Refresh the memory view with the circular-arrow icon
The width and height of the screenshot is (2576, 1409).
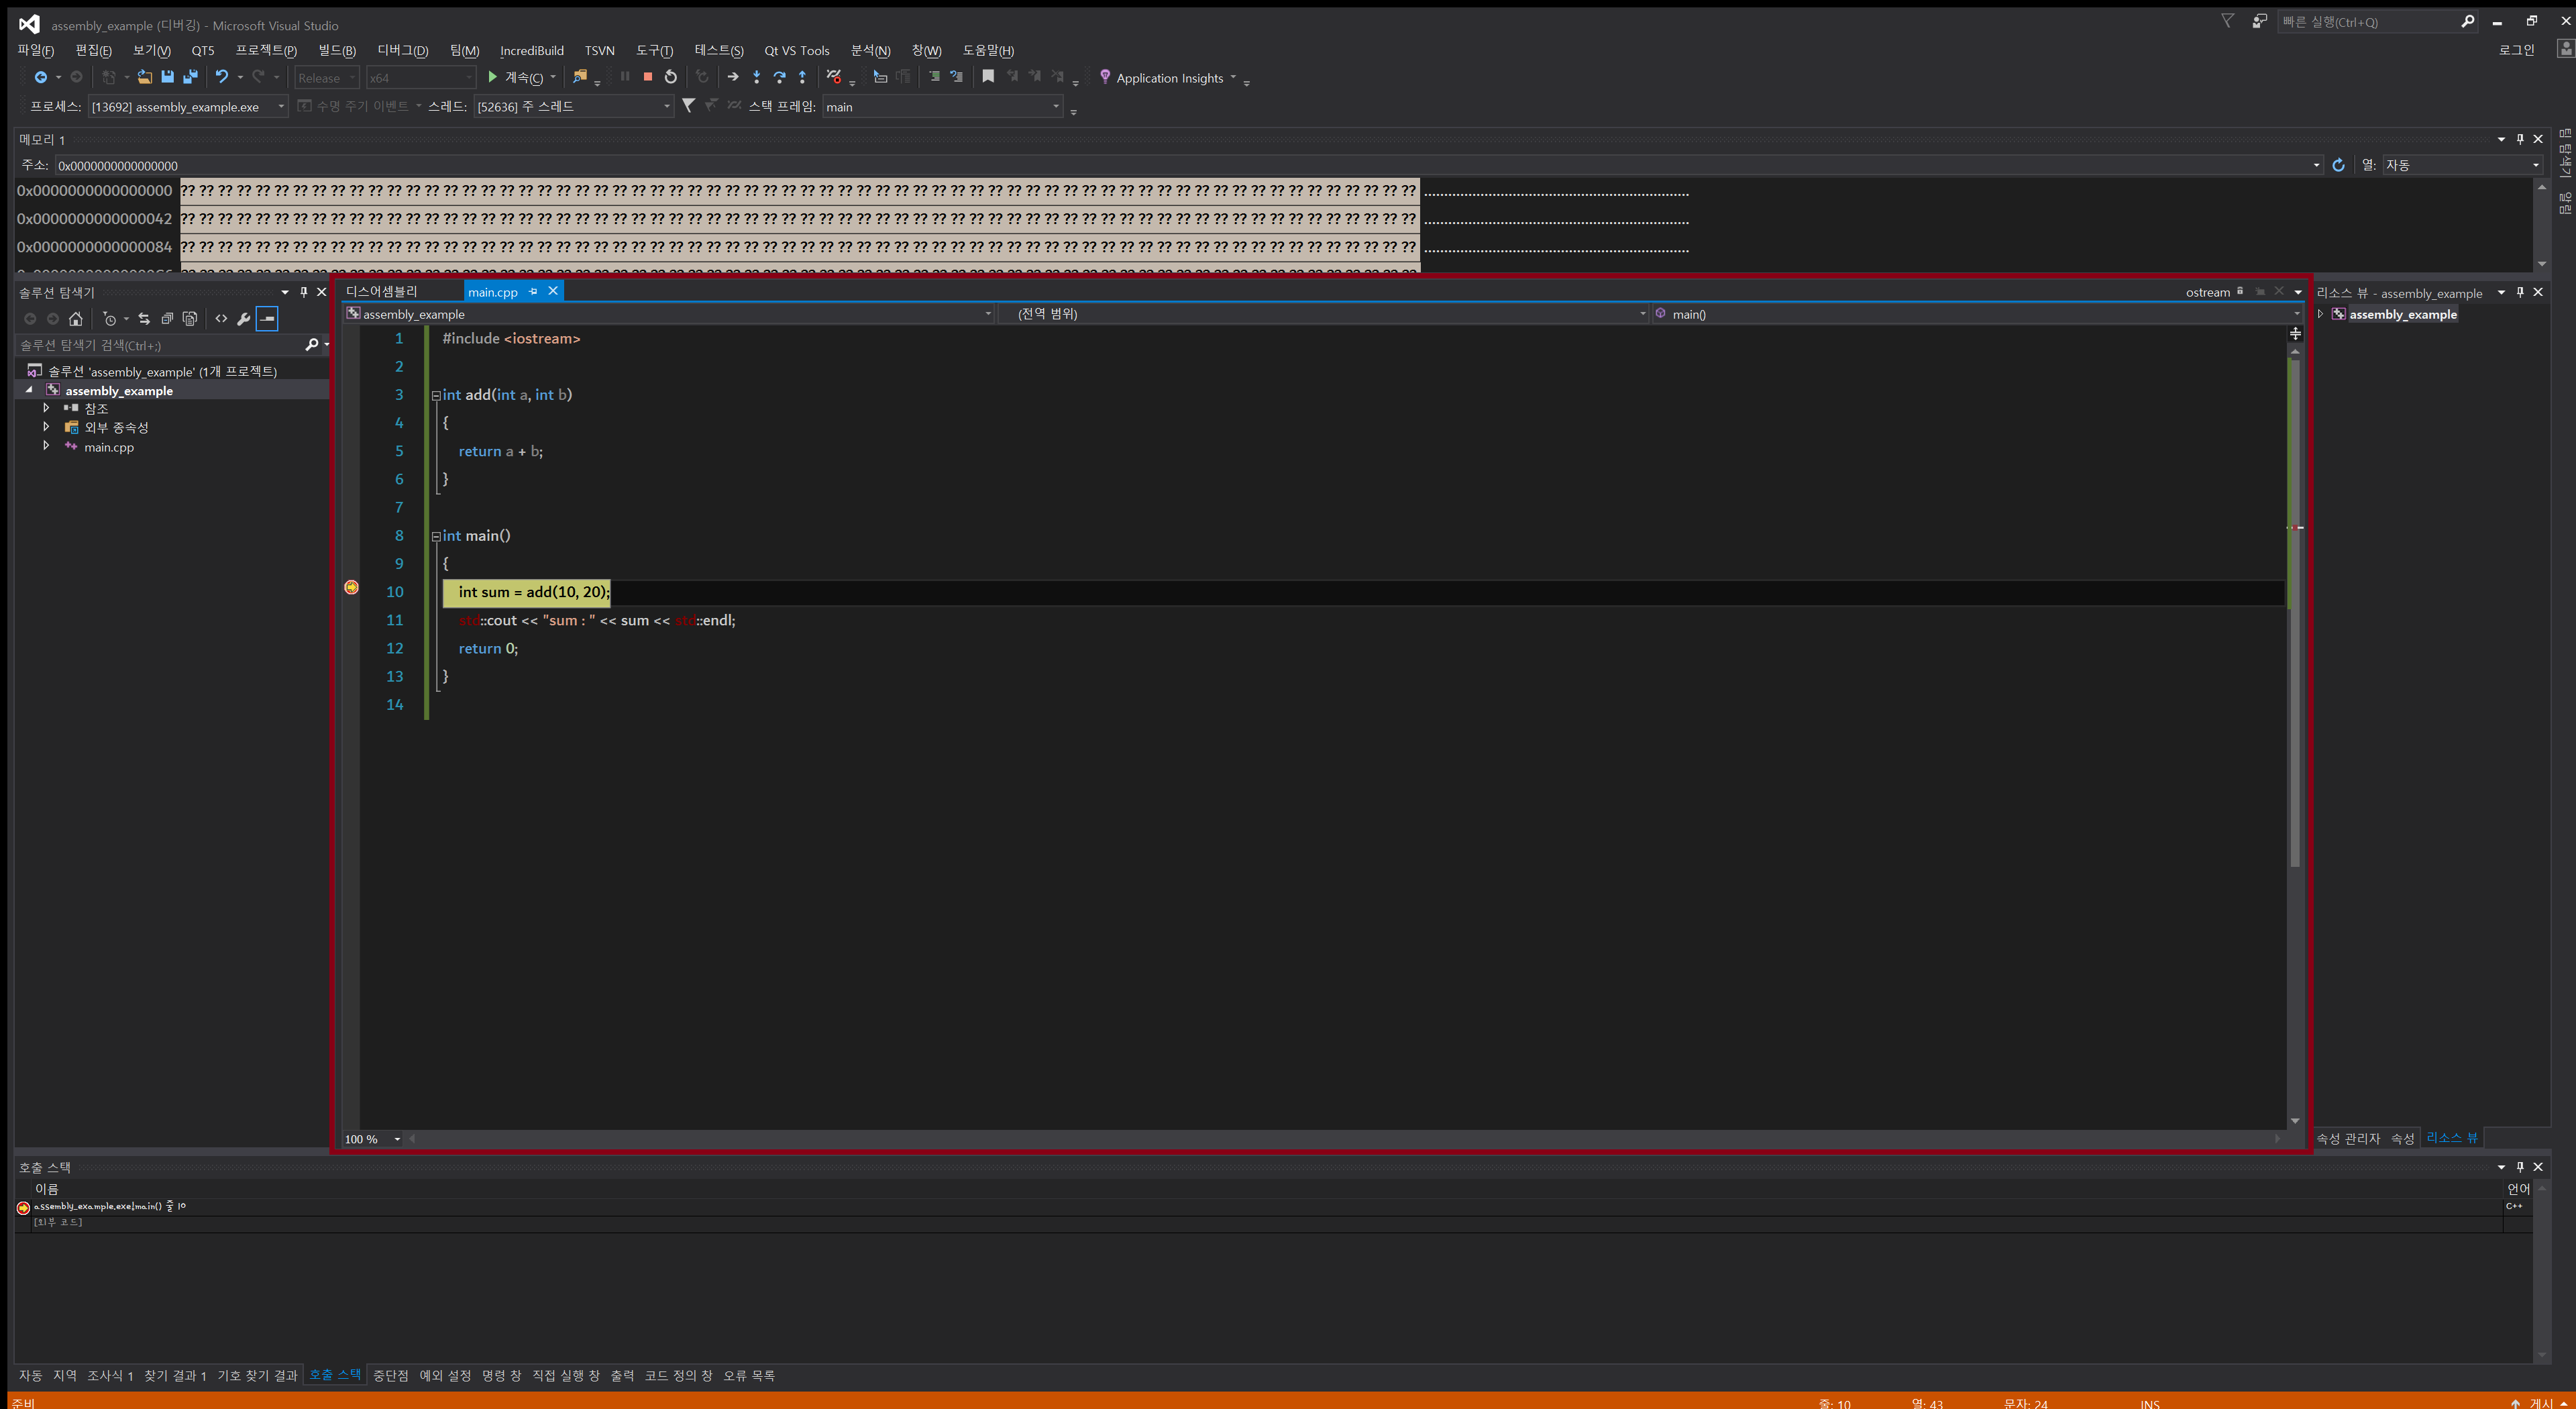point(2339,165)
